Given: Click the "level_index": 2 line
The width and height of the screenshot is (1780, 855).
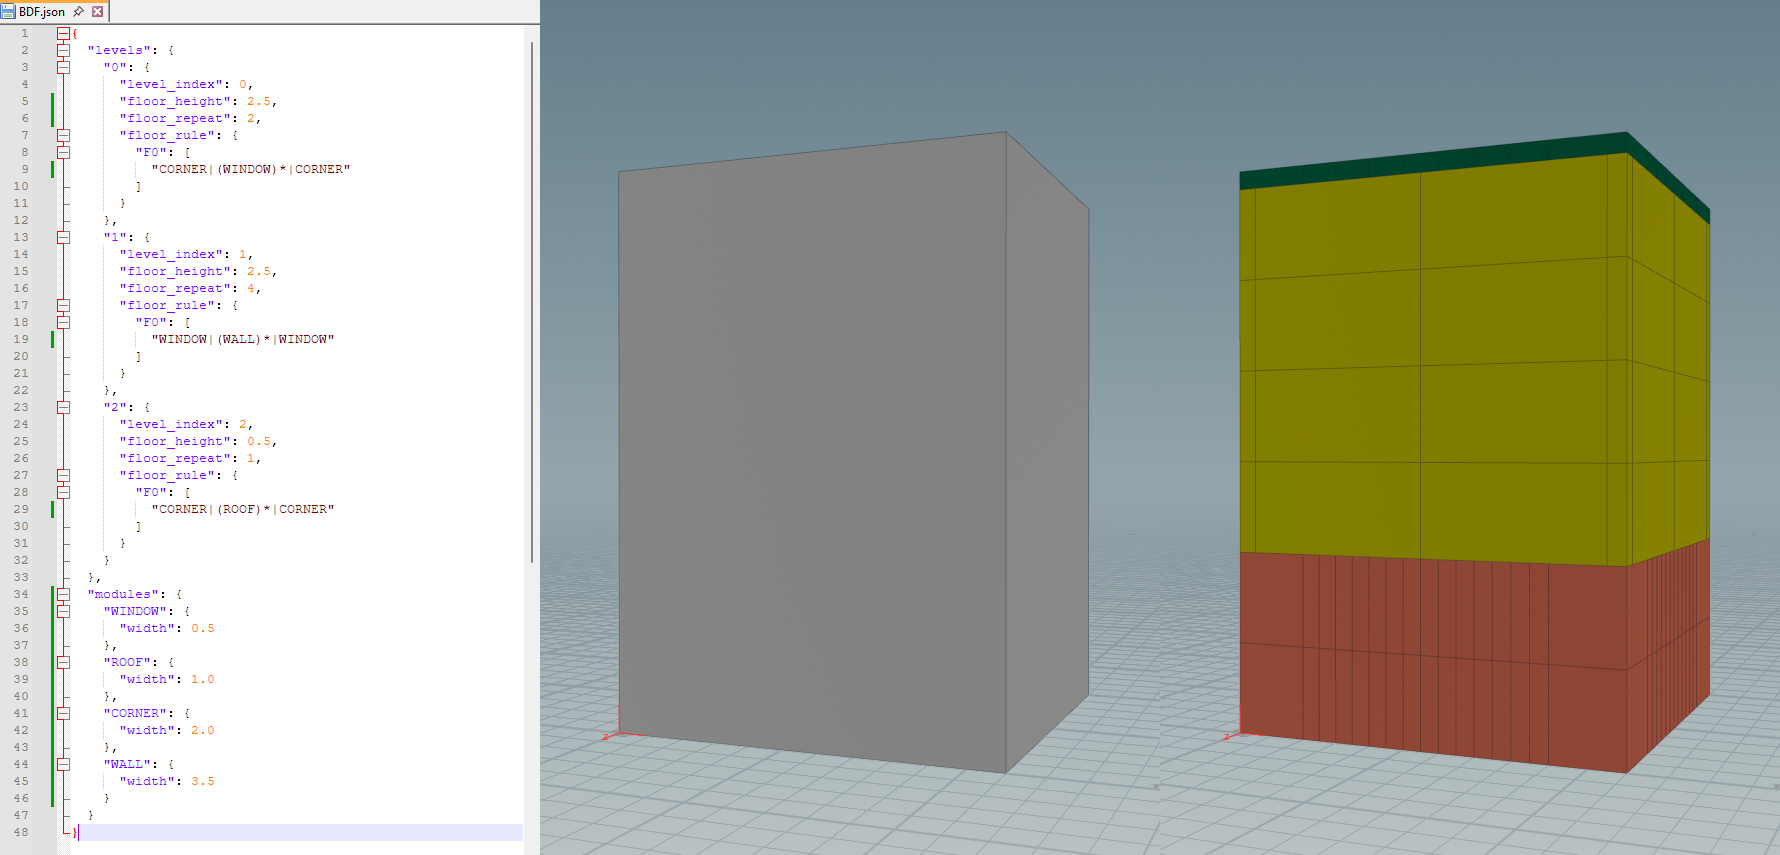Looking at the screenshot, I should [x=186, y=424].
